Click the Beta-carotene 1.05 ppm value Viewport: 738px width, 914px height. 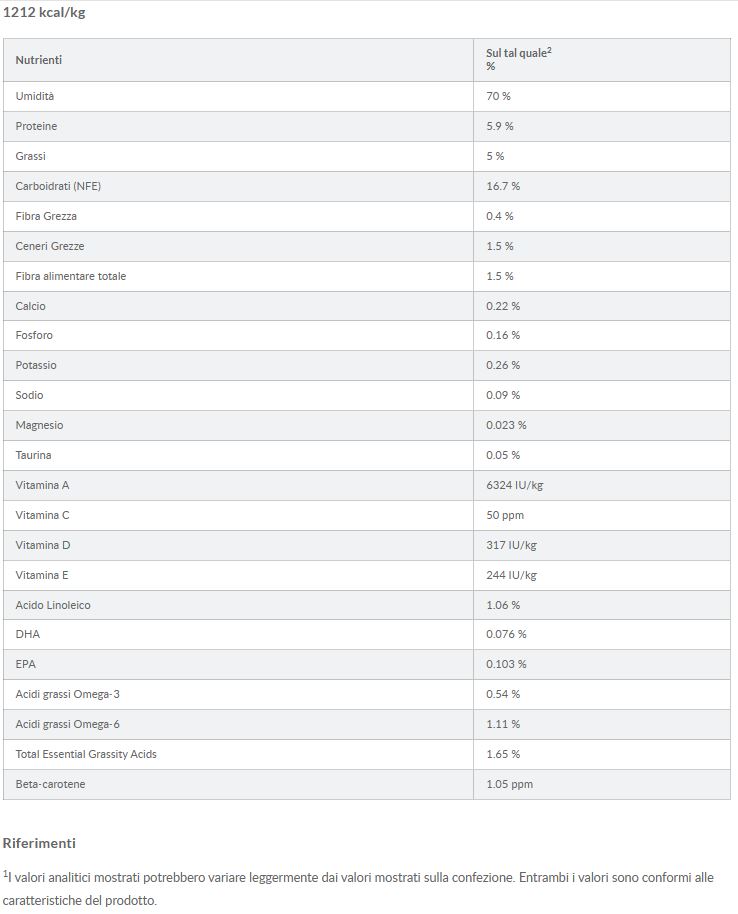(509, 785)
